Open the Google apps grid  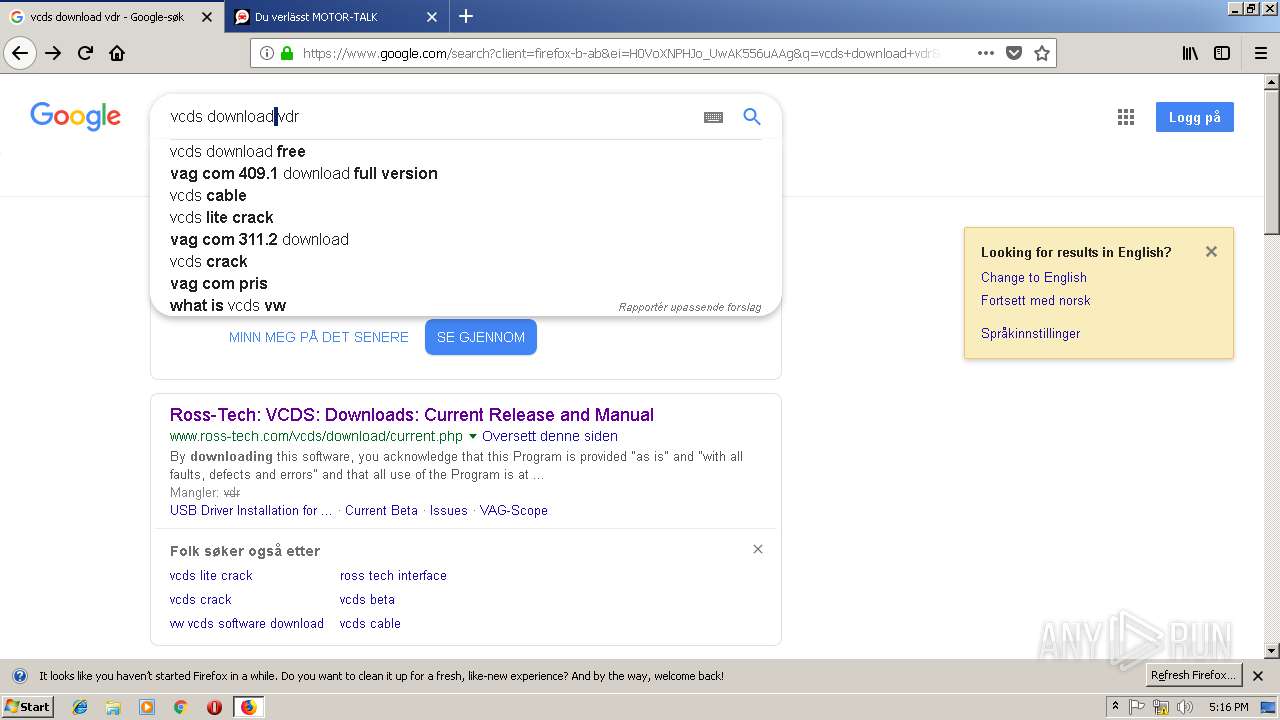[x=1126, y=117]
